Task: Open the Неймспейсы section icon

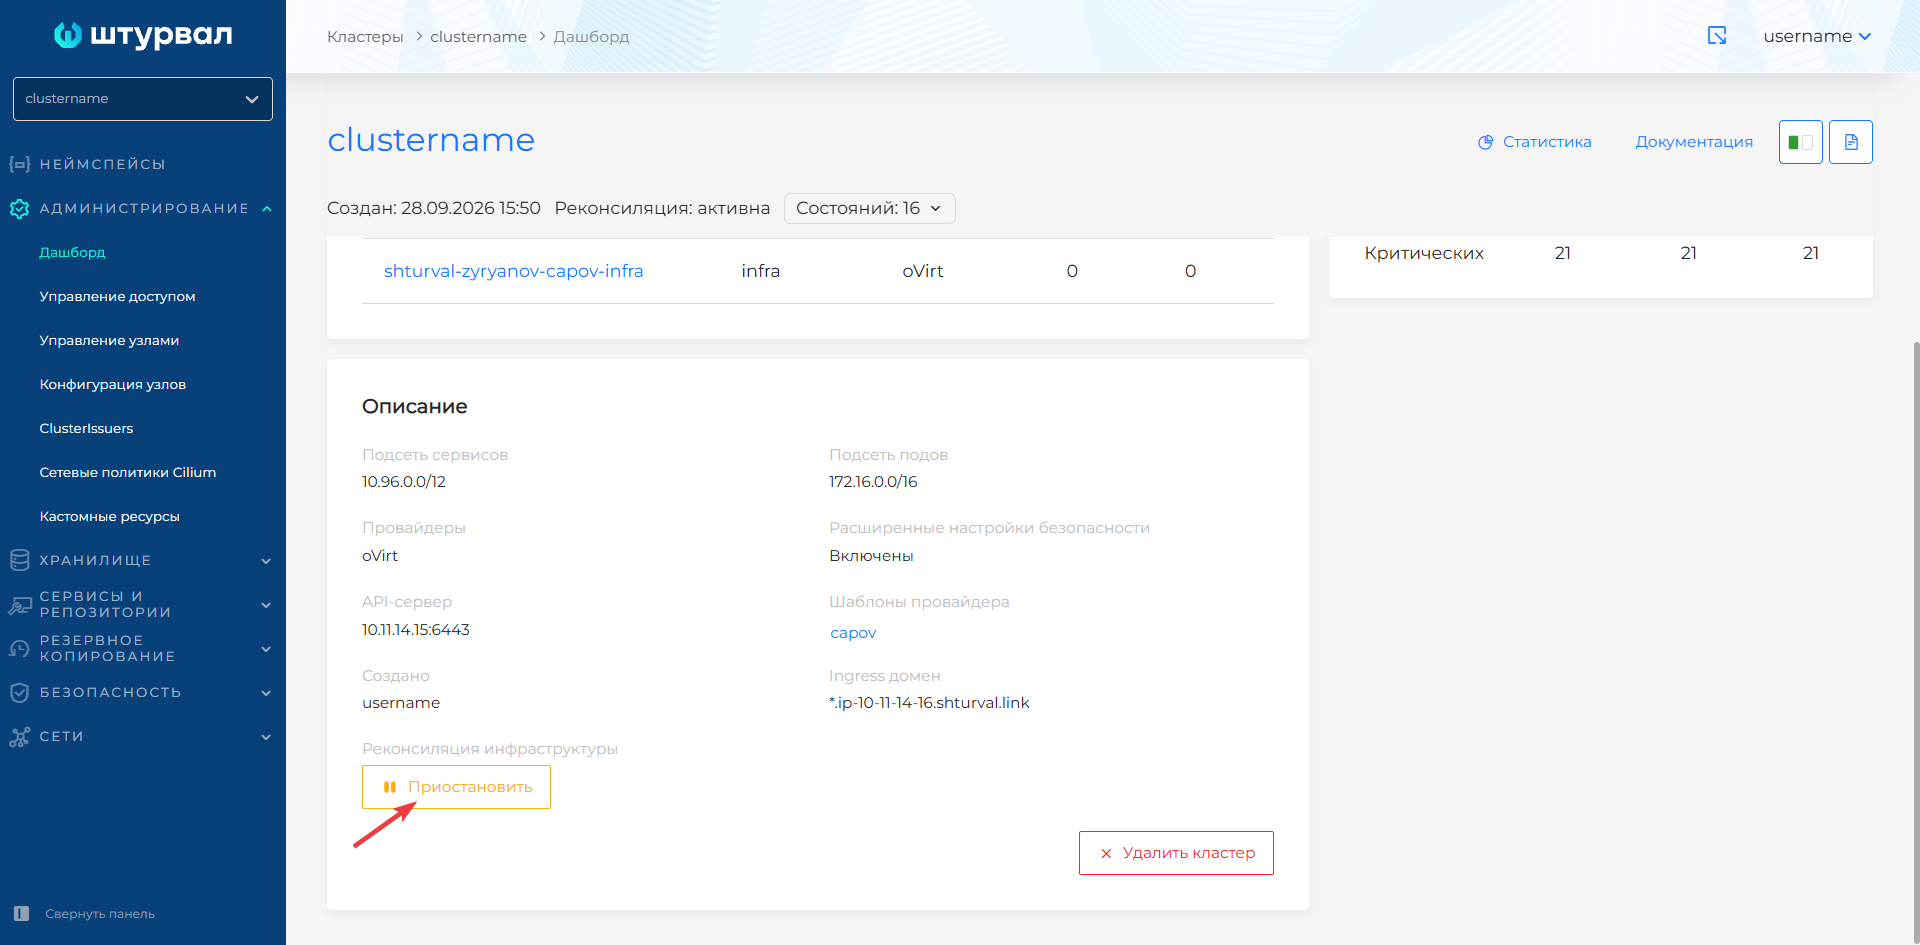Action: pos(19,164)
